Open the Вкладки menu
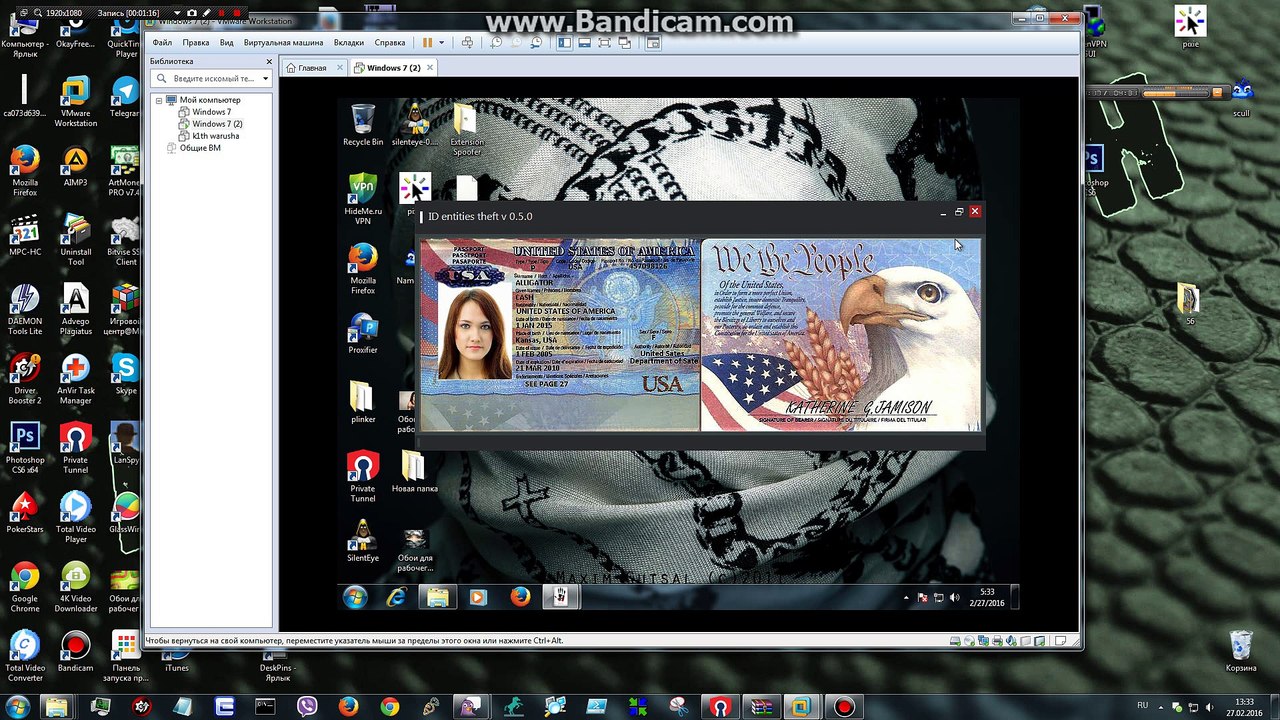Viewport: 1280px width, 720px height. tap(349, 43)
